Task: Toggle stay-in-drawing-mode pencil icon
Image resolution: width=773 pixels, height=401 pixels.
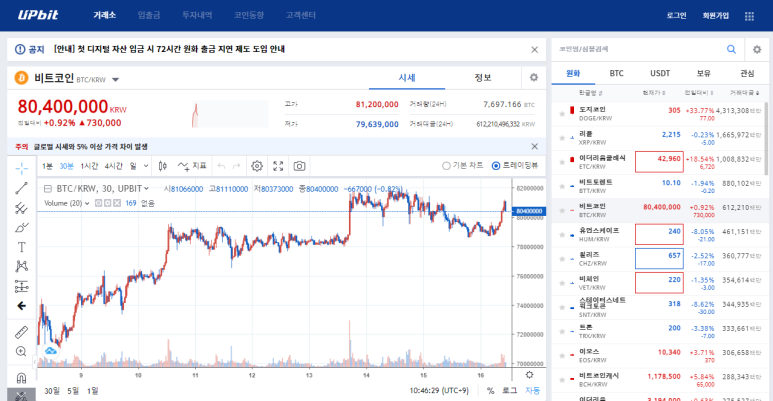Action: coord(21,396)
